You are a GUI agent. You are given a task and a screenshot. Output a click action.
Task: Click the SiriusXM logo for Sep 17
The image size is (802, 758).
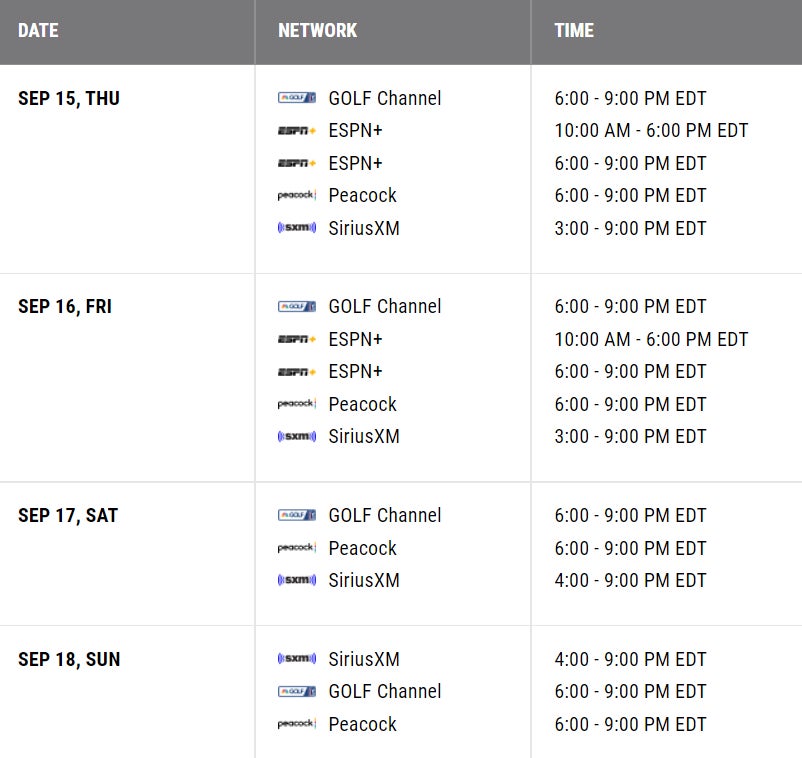coord(297,580)
